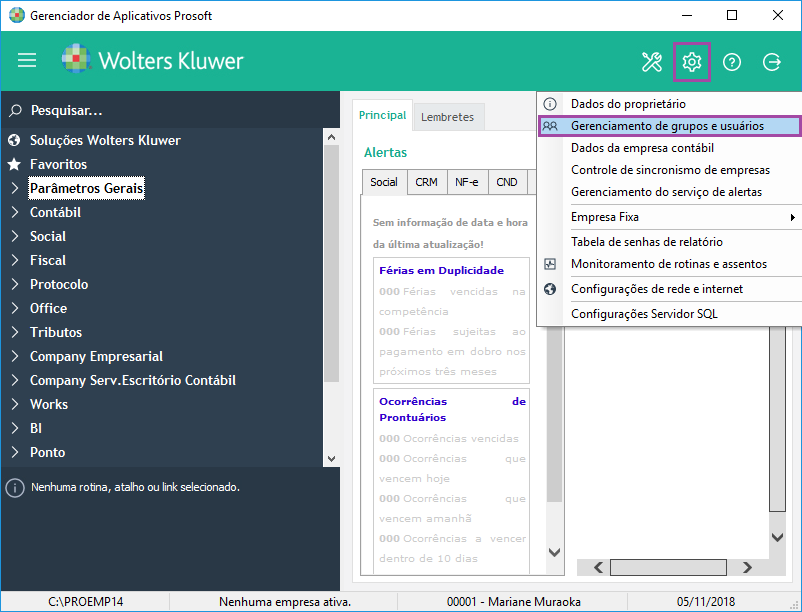Click sidebar tree scroll down arrow
Image resolution: width=802 pixels, height=612 pixels.
[x=331, y=459]
